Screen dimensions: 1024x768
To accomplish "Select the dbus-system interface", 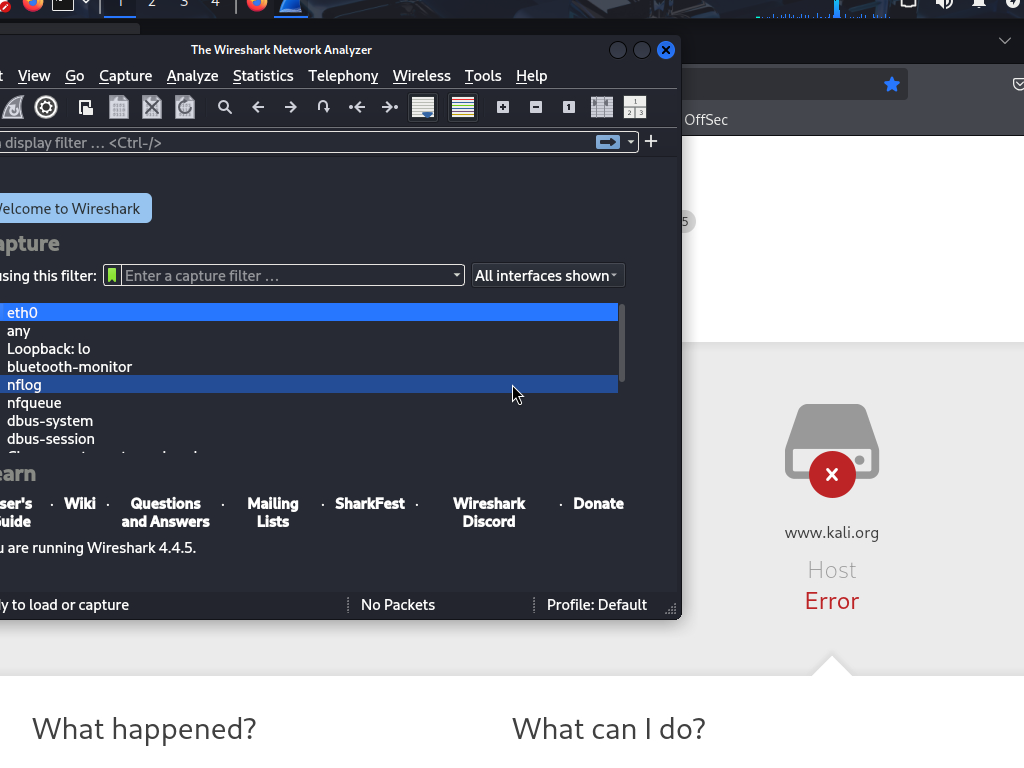I will tap(309, 421).
